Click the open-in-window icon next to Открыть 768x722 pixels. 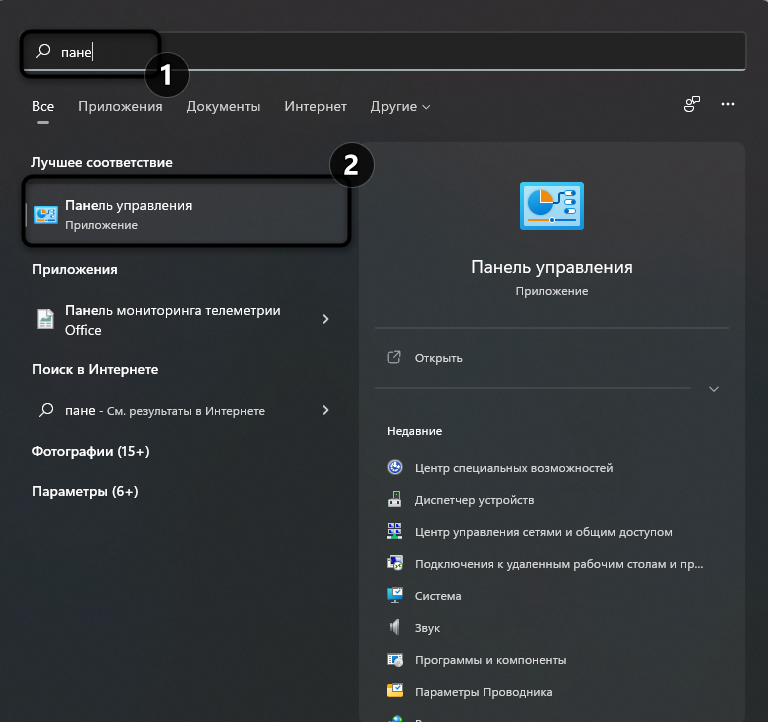coord(394,357)
